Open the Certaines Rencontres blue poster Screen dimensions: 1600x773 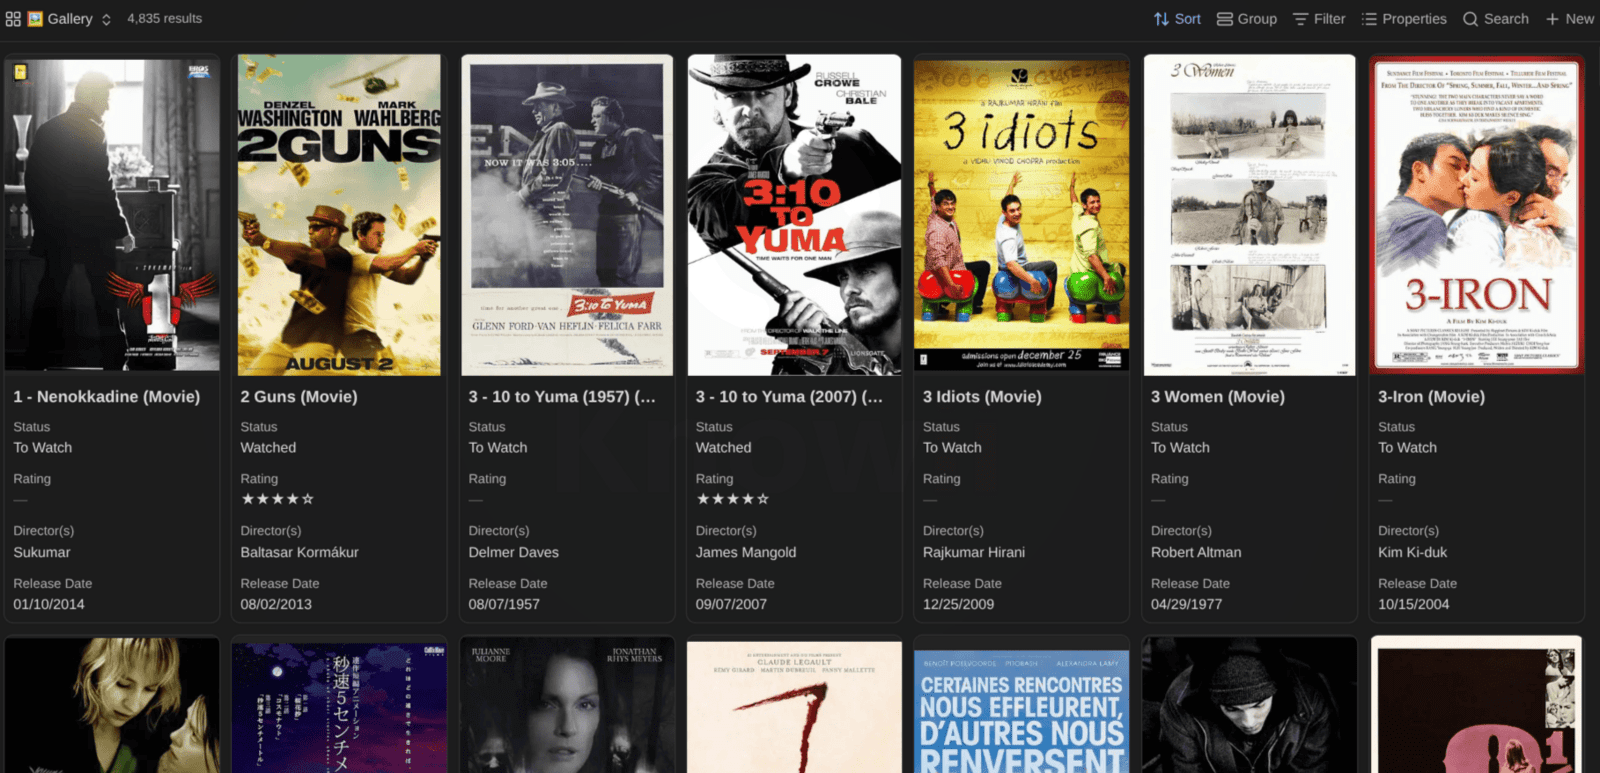[1021, 710]
